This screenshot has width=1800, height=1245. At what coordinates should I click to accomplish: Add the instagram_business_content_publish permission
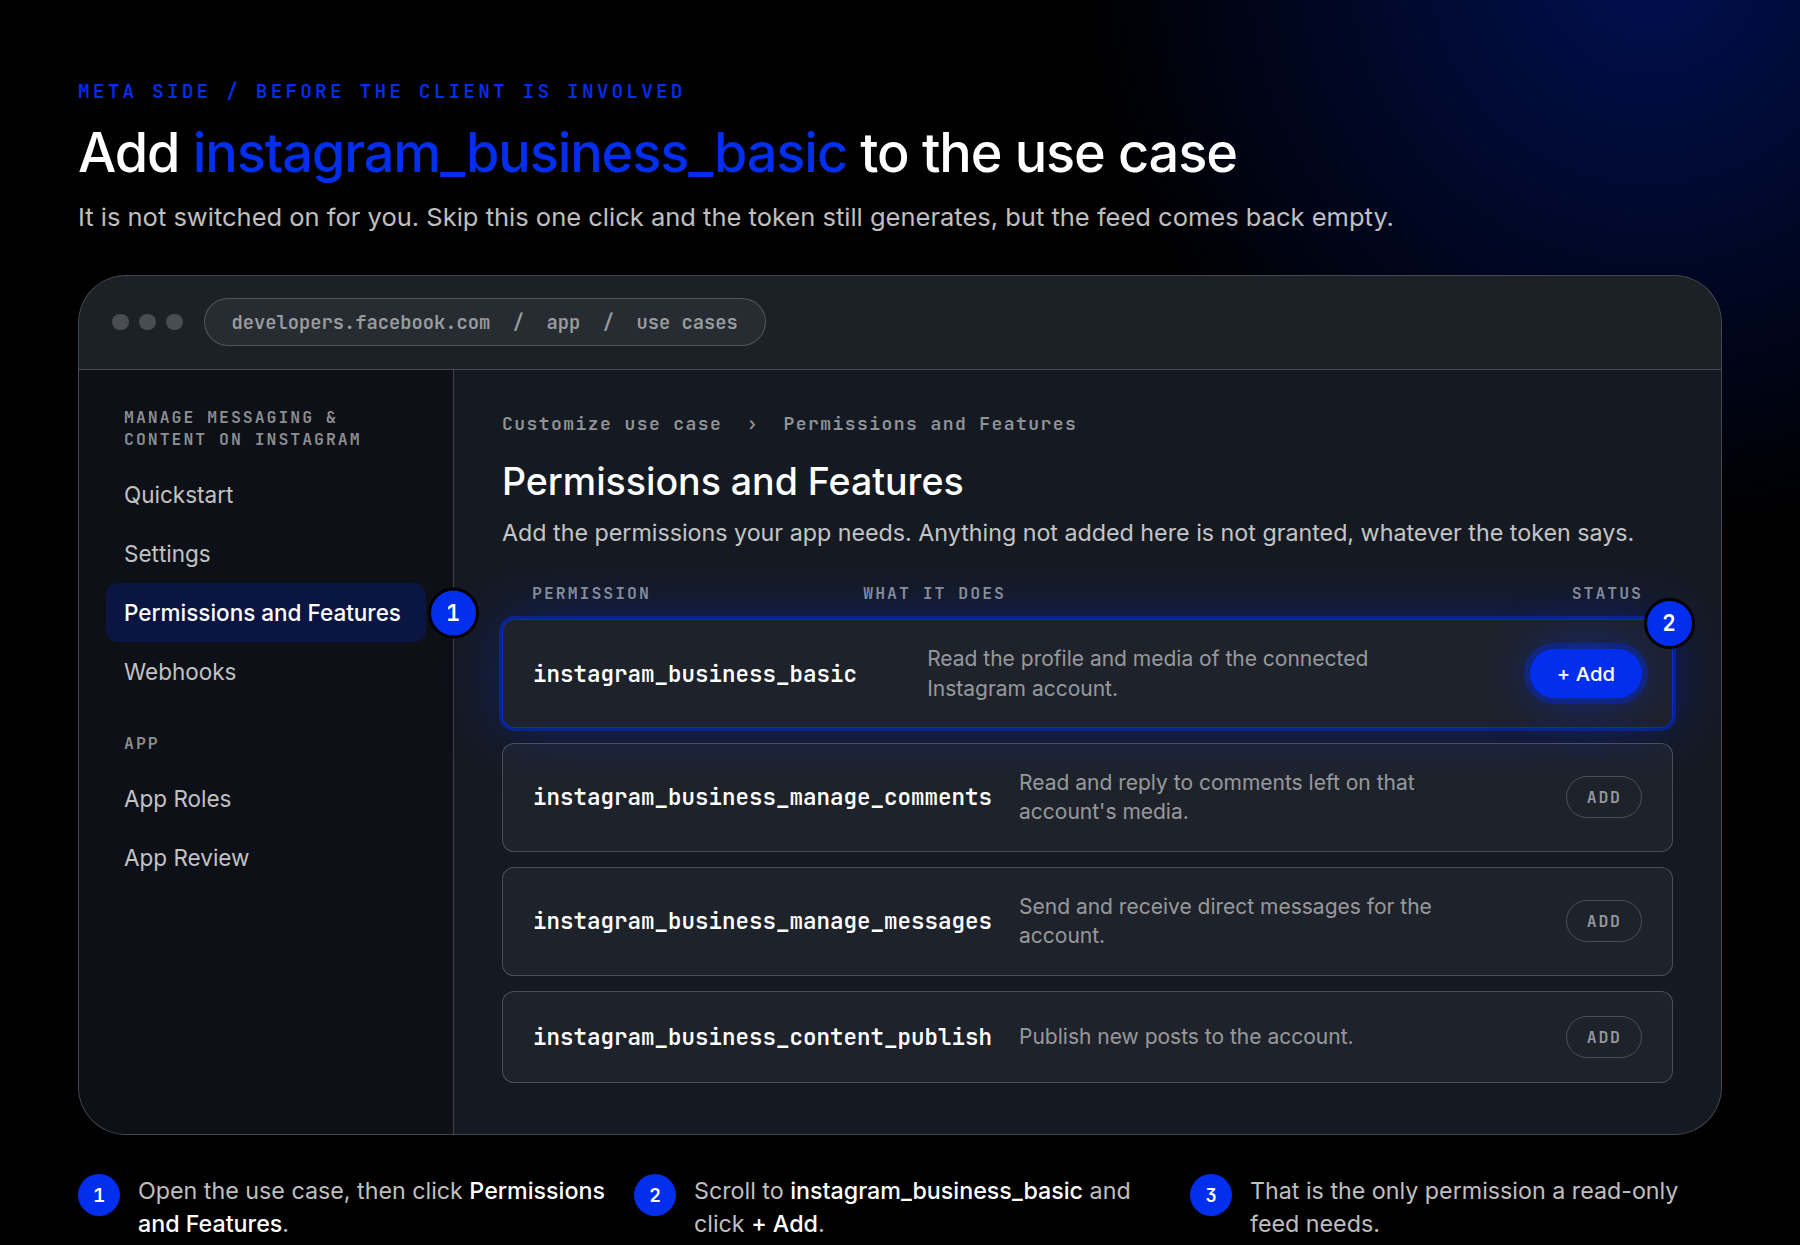click(1603, 1037)
